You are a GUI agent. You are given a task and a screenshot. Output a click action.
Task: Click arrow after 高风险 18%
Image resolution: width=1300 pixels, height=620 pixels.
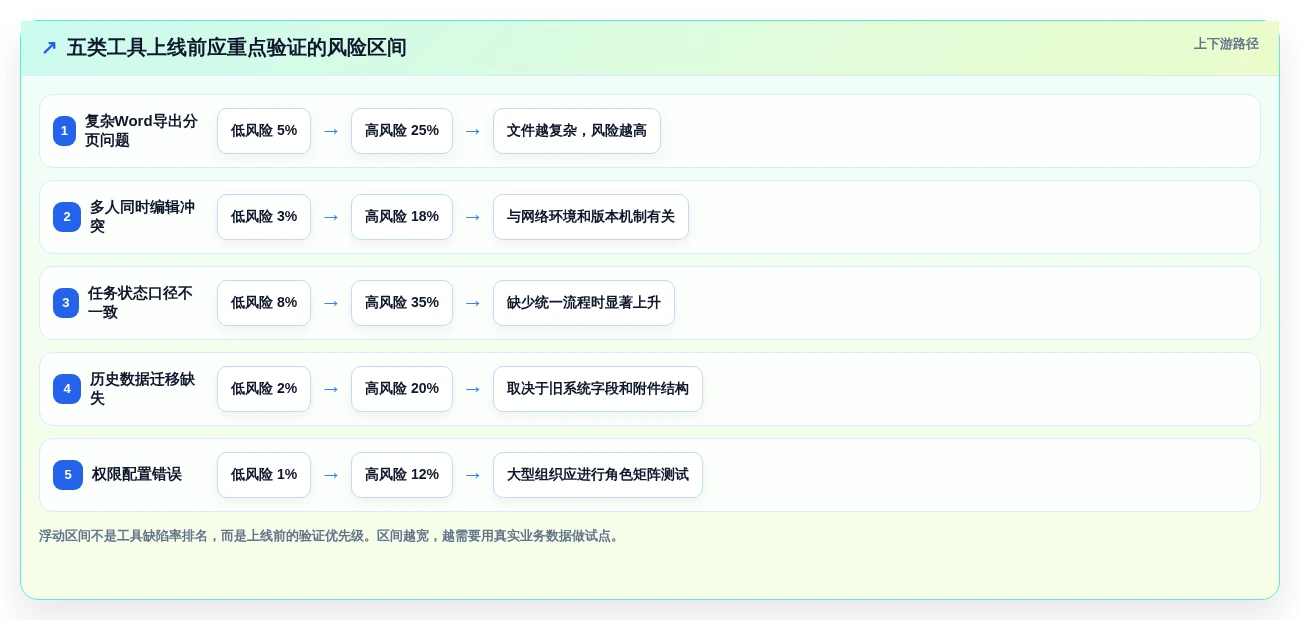(473, 217)
